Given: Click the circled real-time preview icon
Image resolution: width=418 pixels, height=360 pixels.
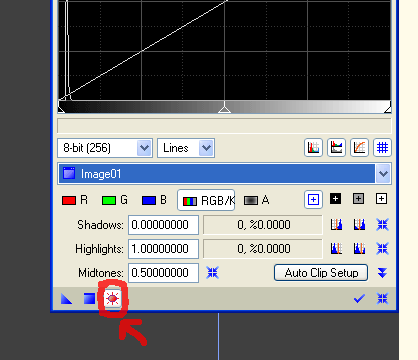Looking at the screenshot, I should tap(112, 298).
